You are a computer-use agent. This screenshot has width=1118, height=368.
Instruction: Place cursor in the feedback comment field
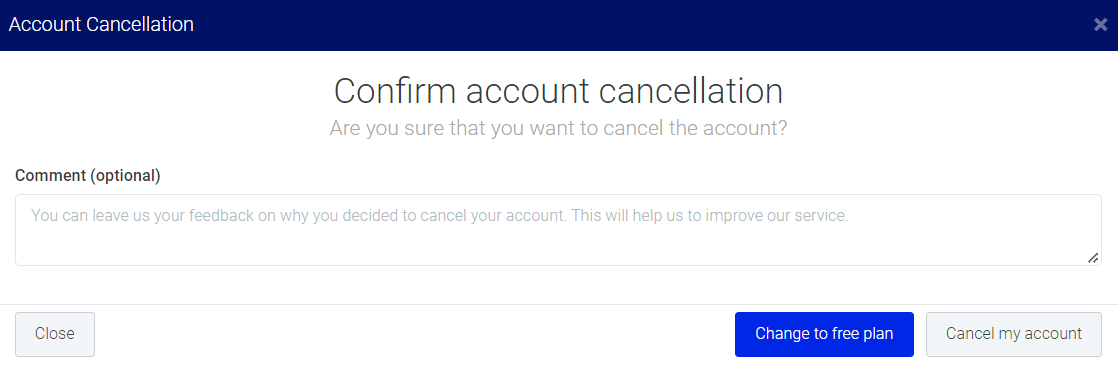[558, 230]
